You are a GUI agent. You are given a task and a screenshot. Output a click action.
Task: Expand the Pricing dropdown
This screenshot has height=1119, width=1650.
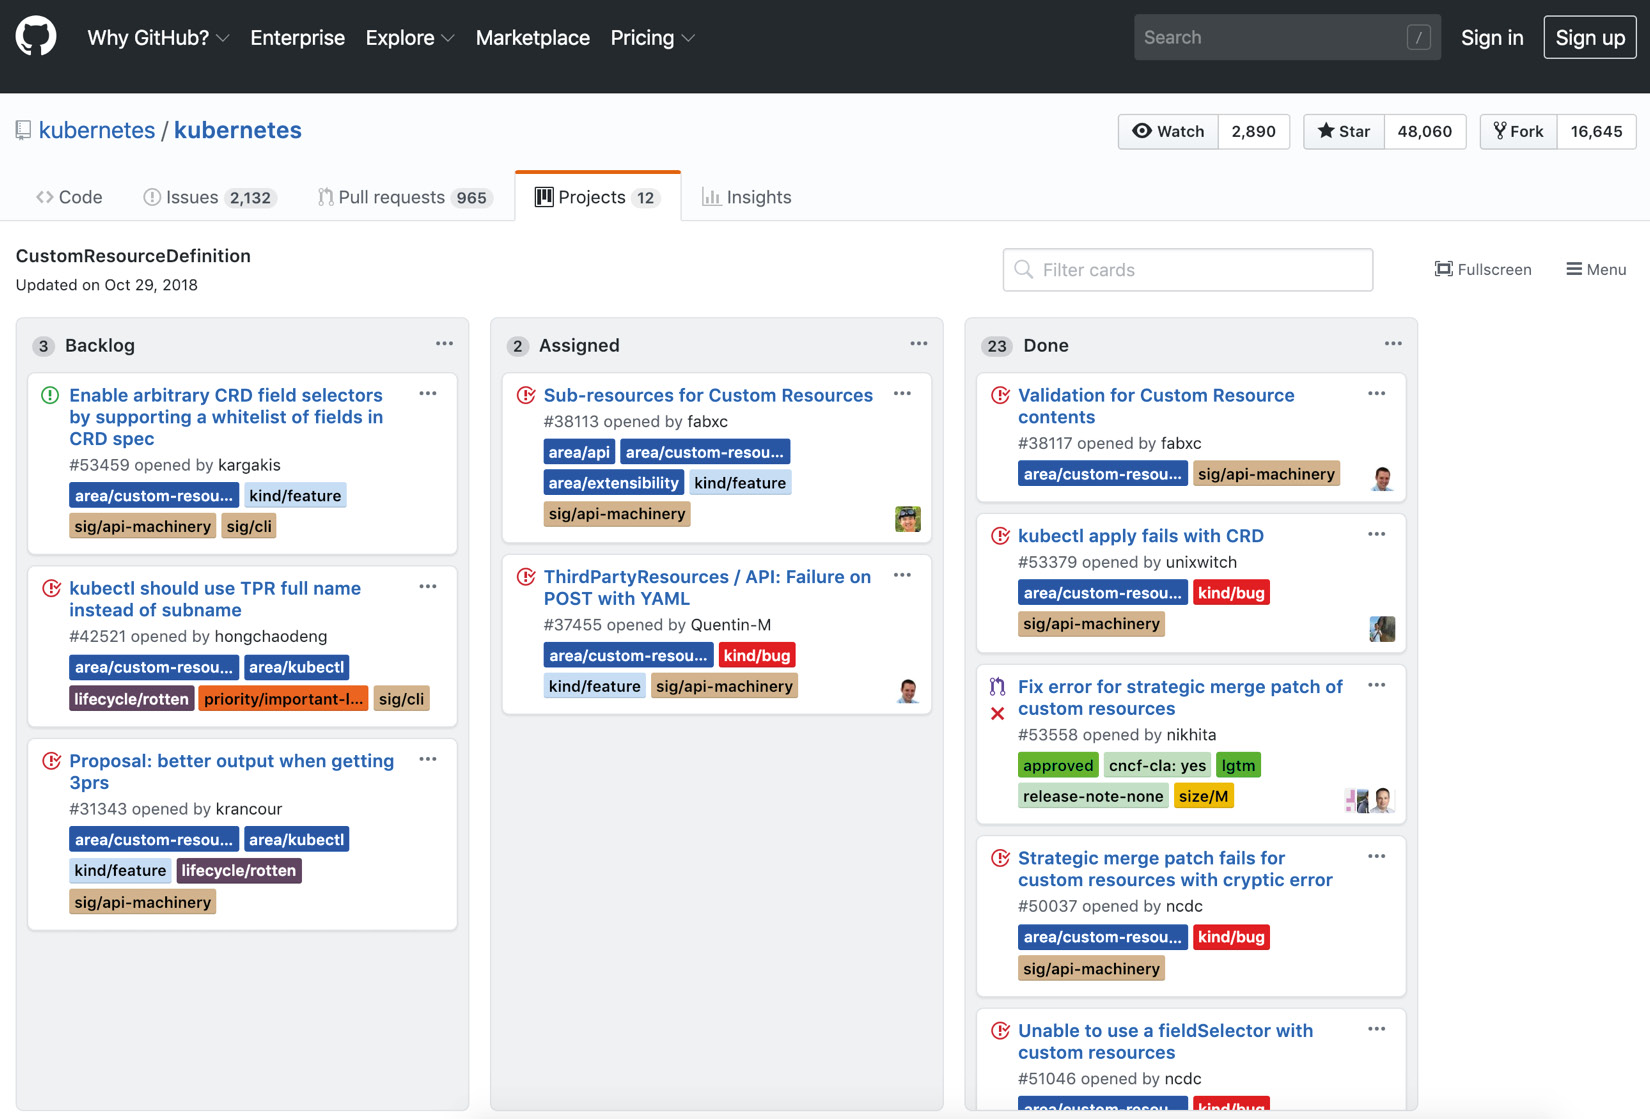[x=652, y=38]
